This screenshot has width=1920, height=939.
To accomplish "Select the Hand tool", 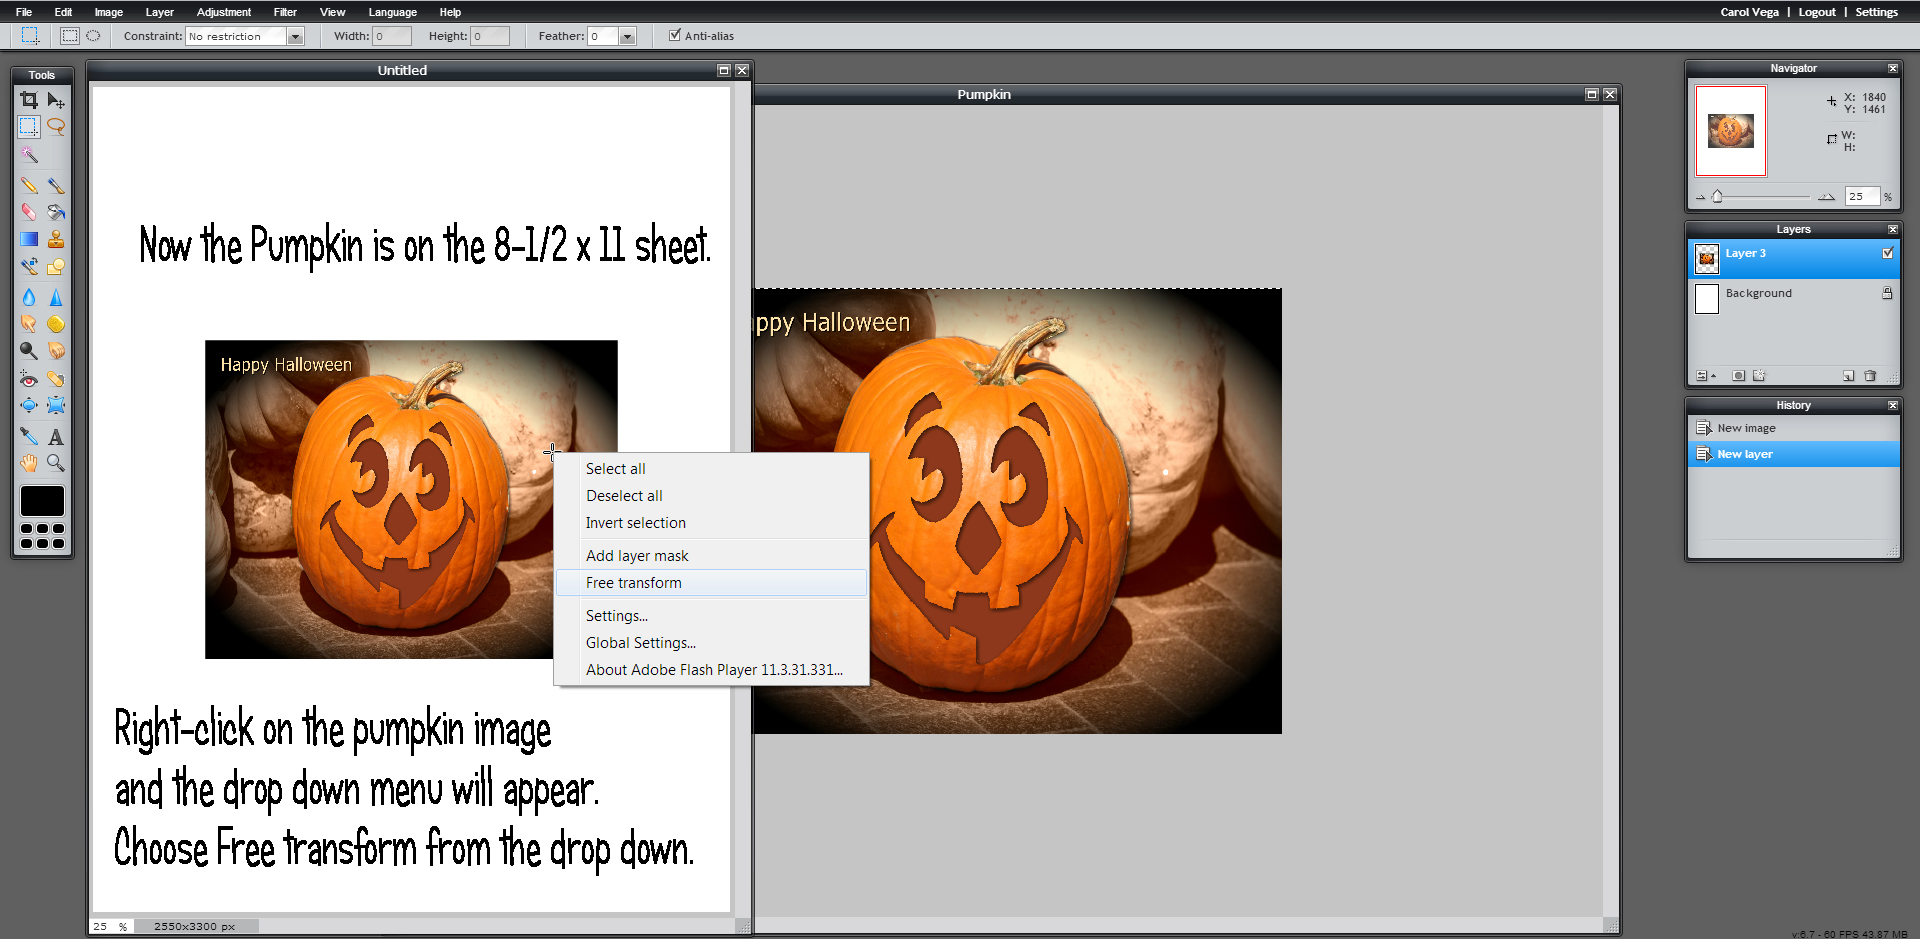I will point(29,463).
